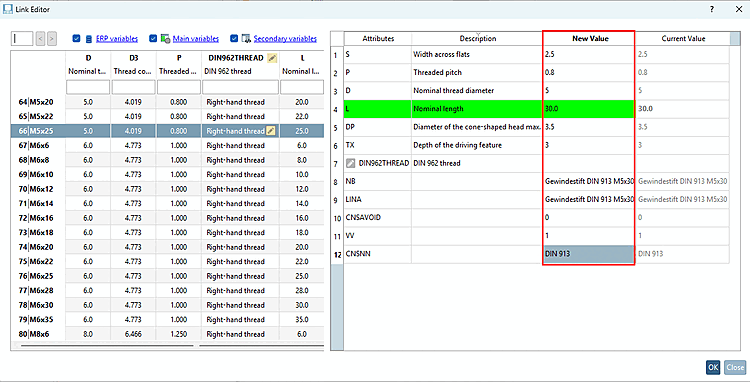The height and width of the screenshot is (382, 750).
Task: Select table row 78 M6x30
Action: 167,305
